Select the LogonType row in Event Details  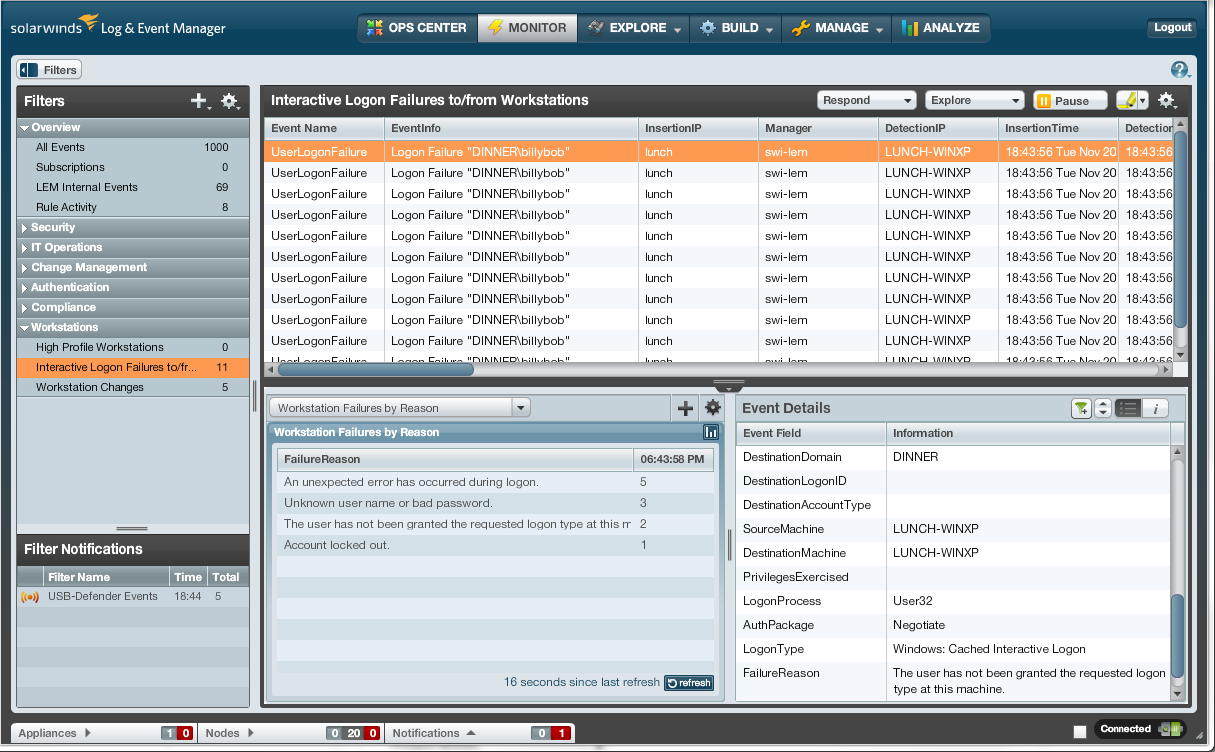pyautogui.click(x=953, y=649)
